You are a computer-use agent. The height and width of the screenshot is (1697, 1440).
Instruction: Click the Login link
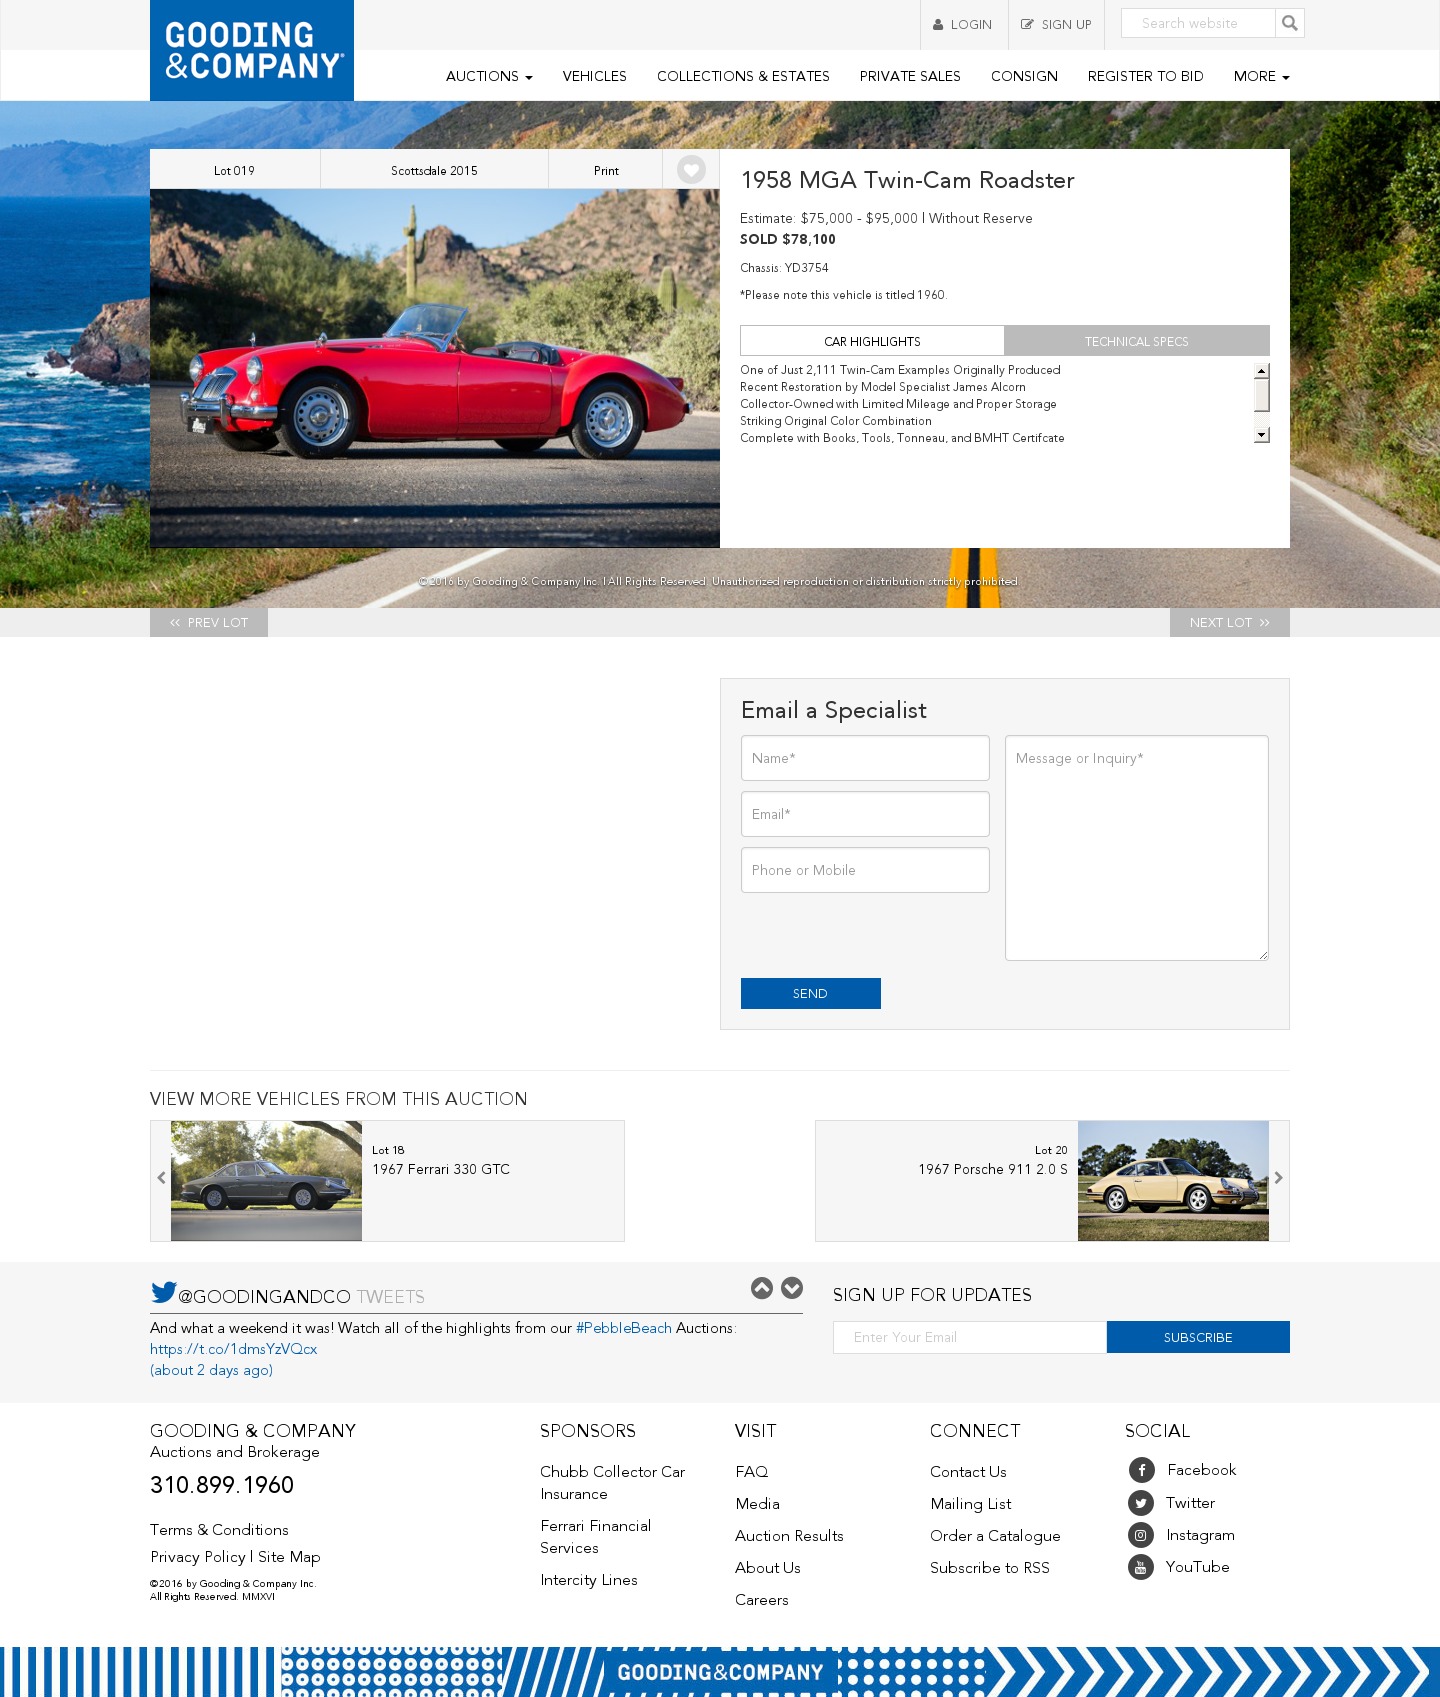click(x=963, y=24)
